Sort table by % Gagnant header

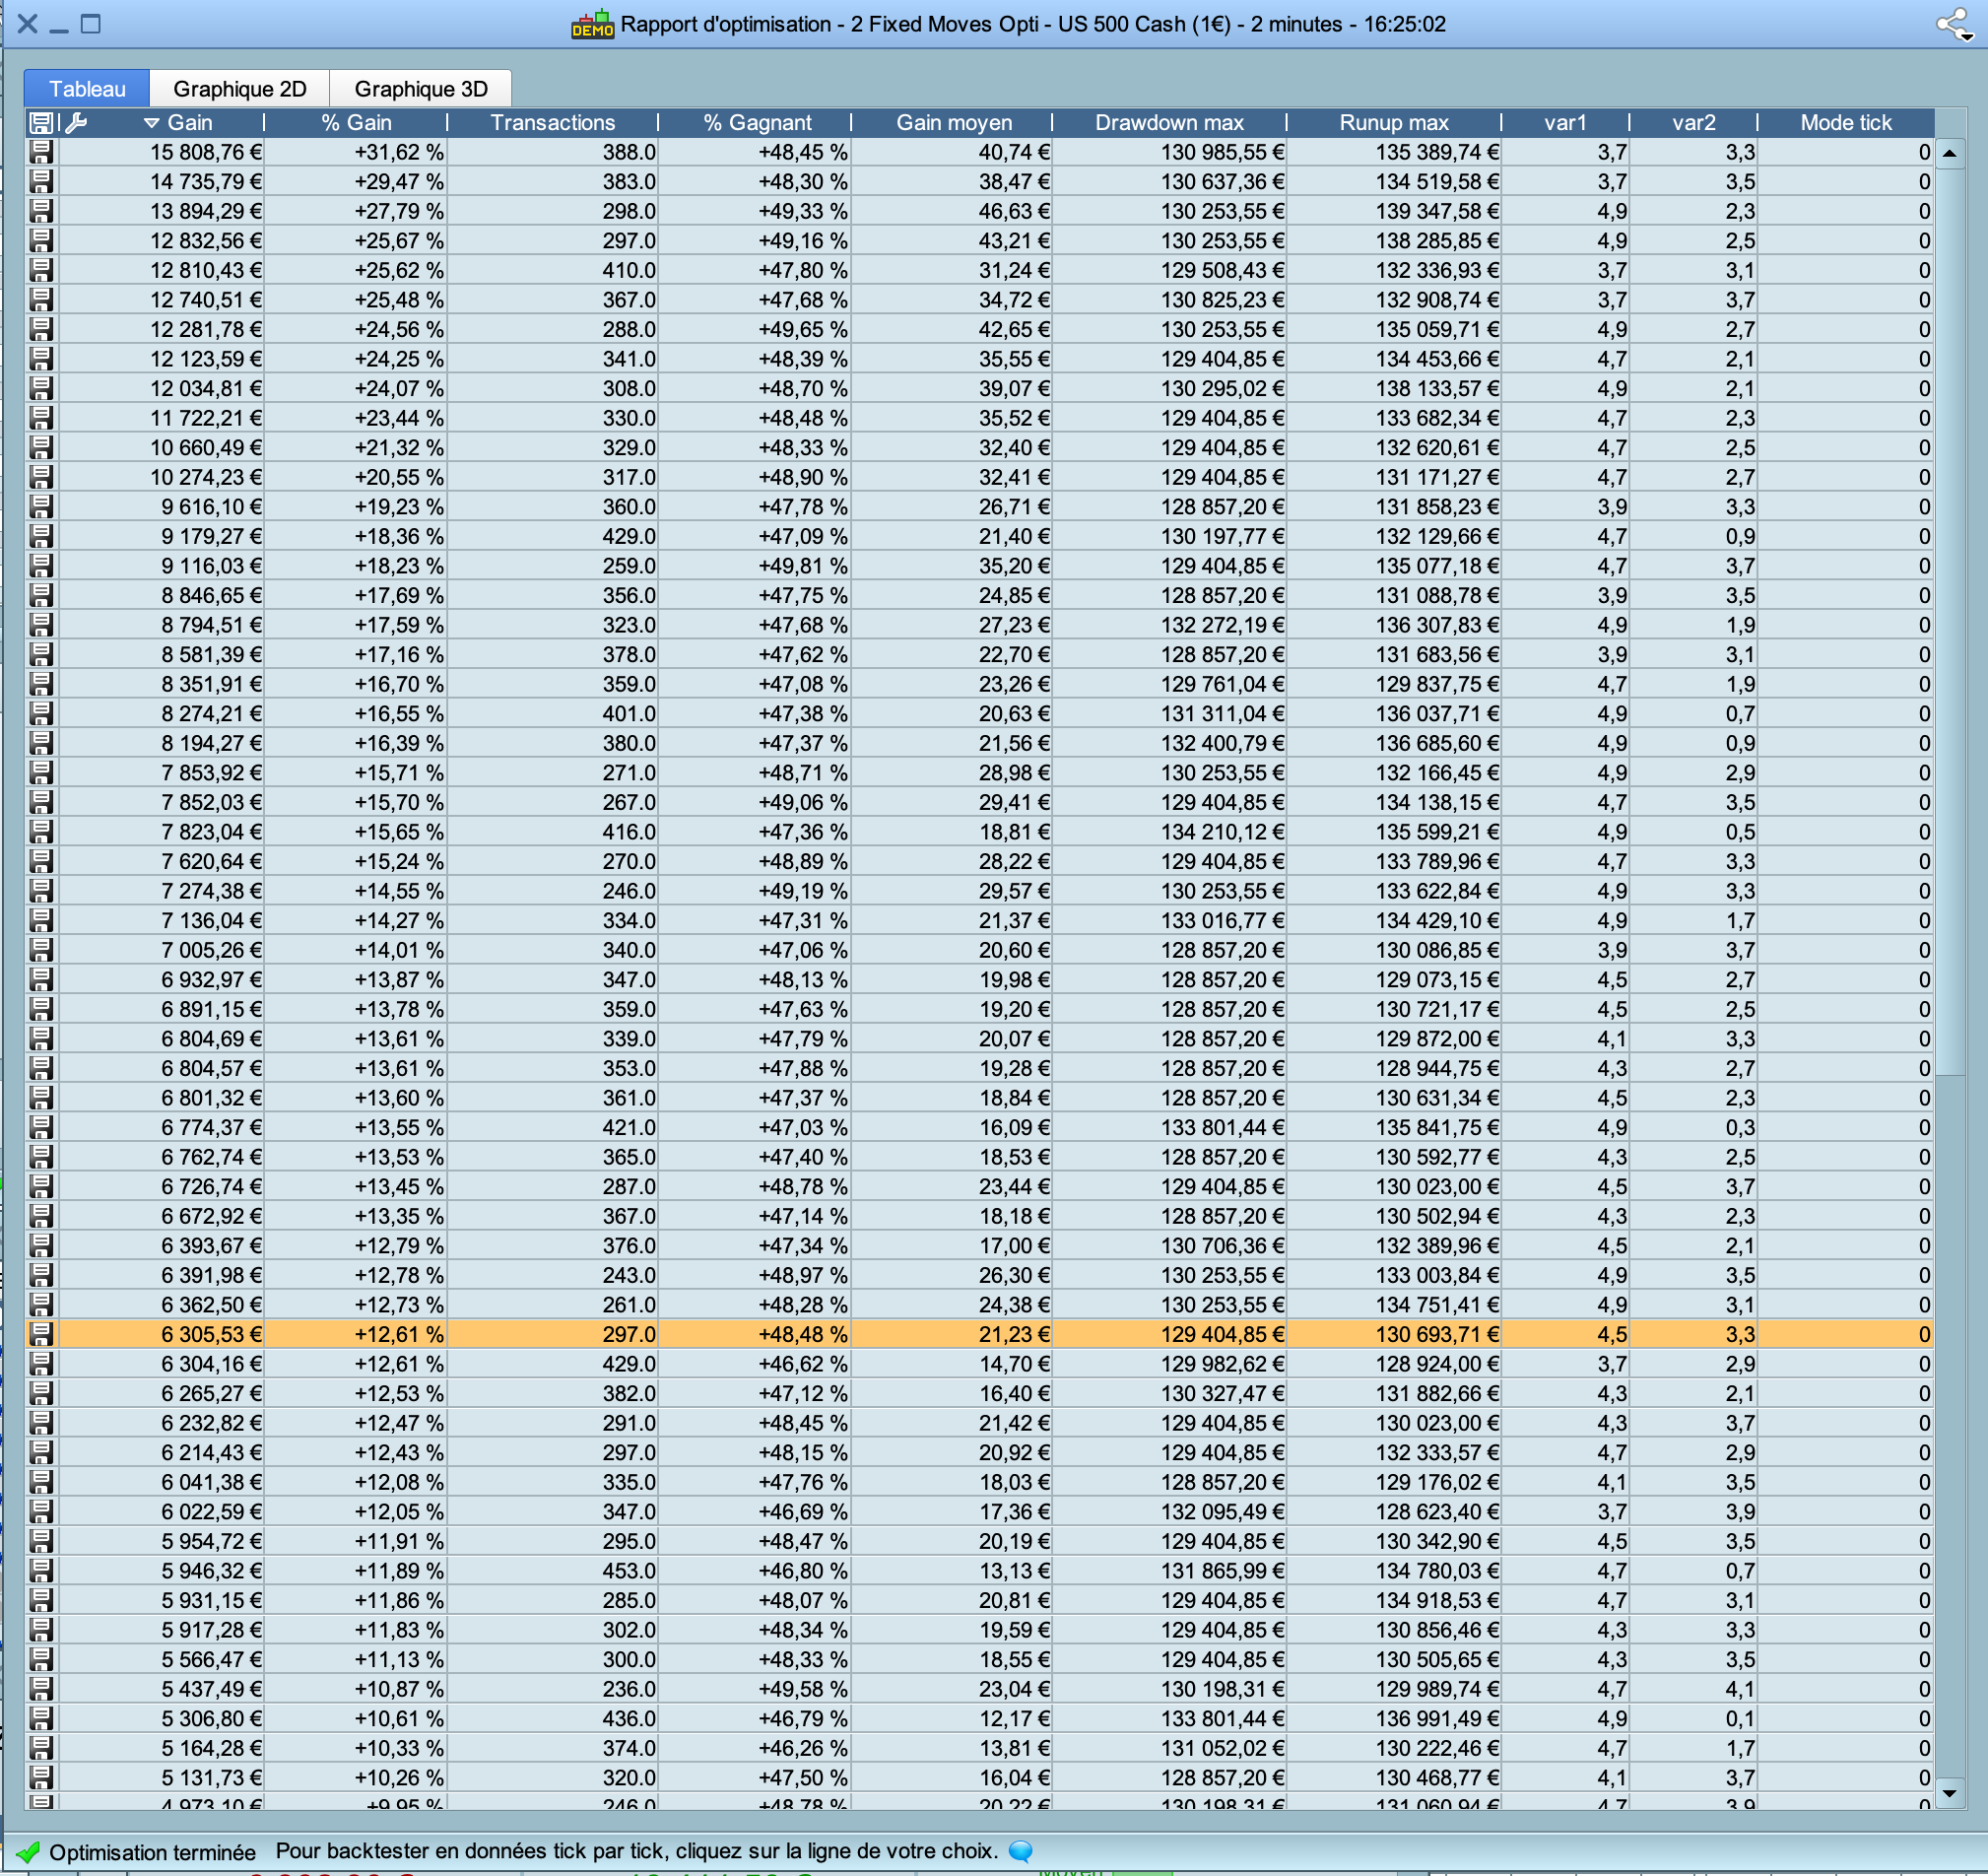[756, 123]
